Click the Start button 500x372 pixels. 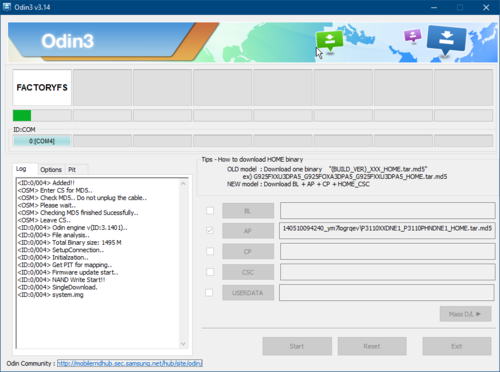click(x=297, y=346)
